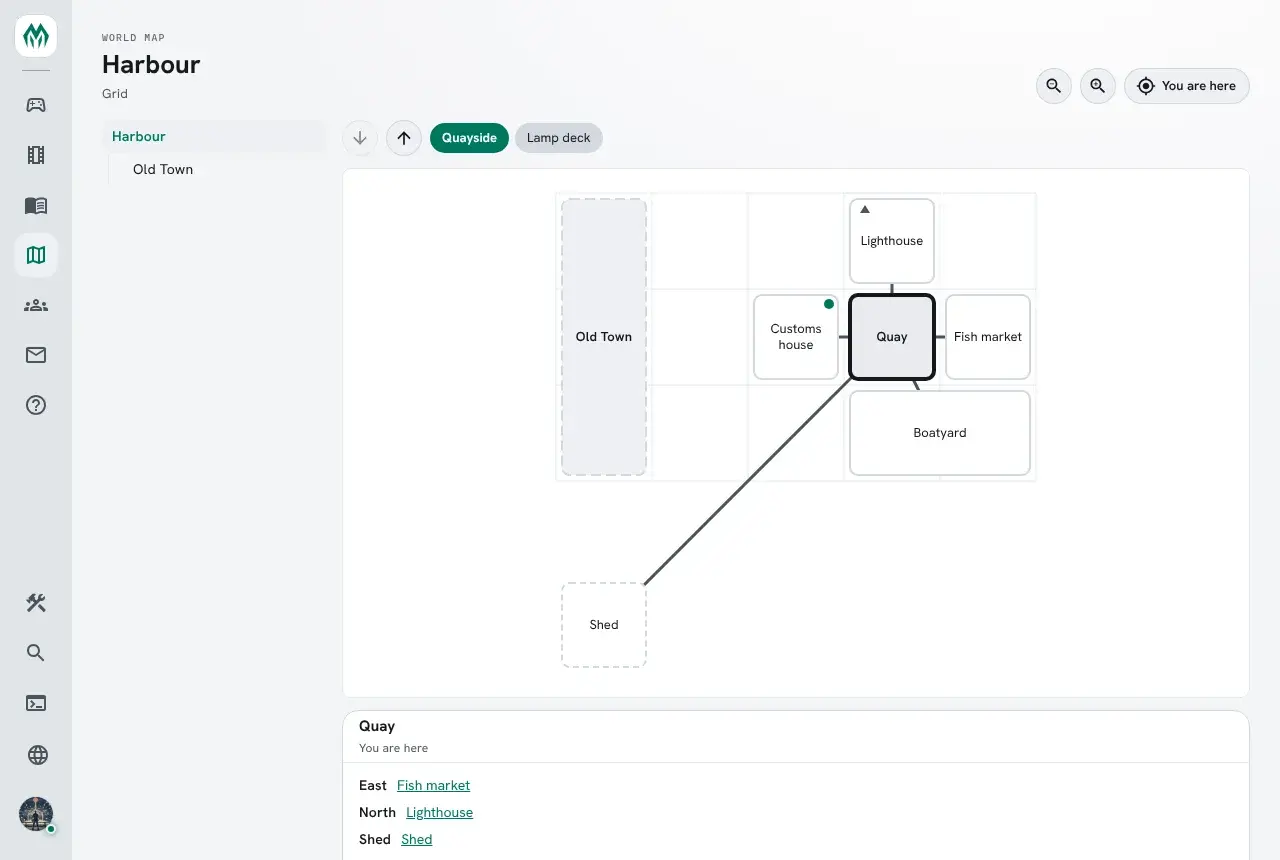
Task: Go up one level with arrow
Action: pyautogui.click(x=404, y=138)
